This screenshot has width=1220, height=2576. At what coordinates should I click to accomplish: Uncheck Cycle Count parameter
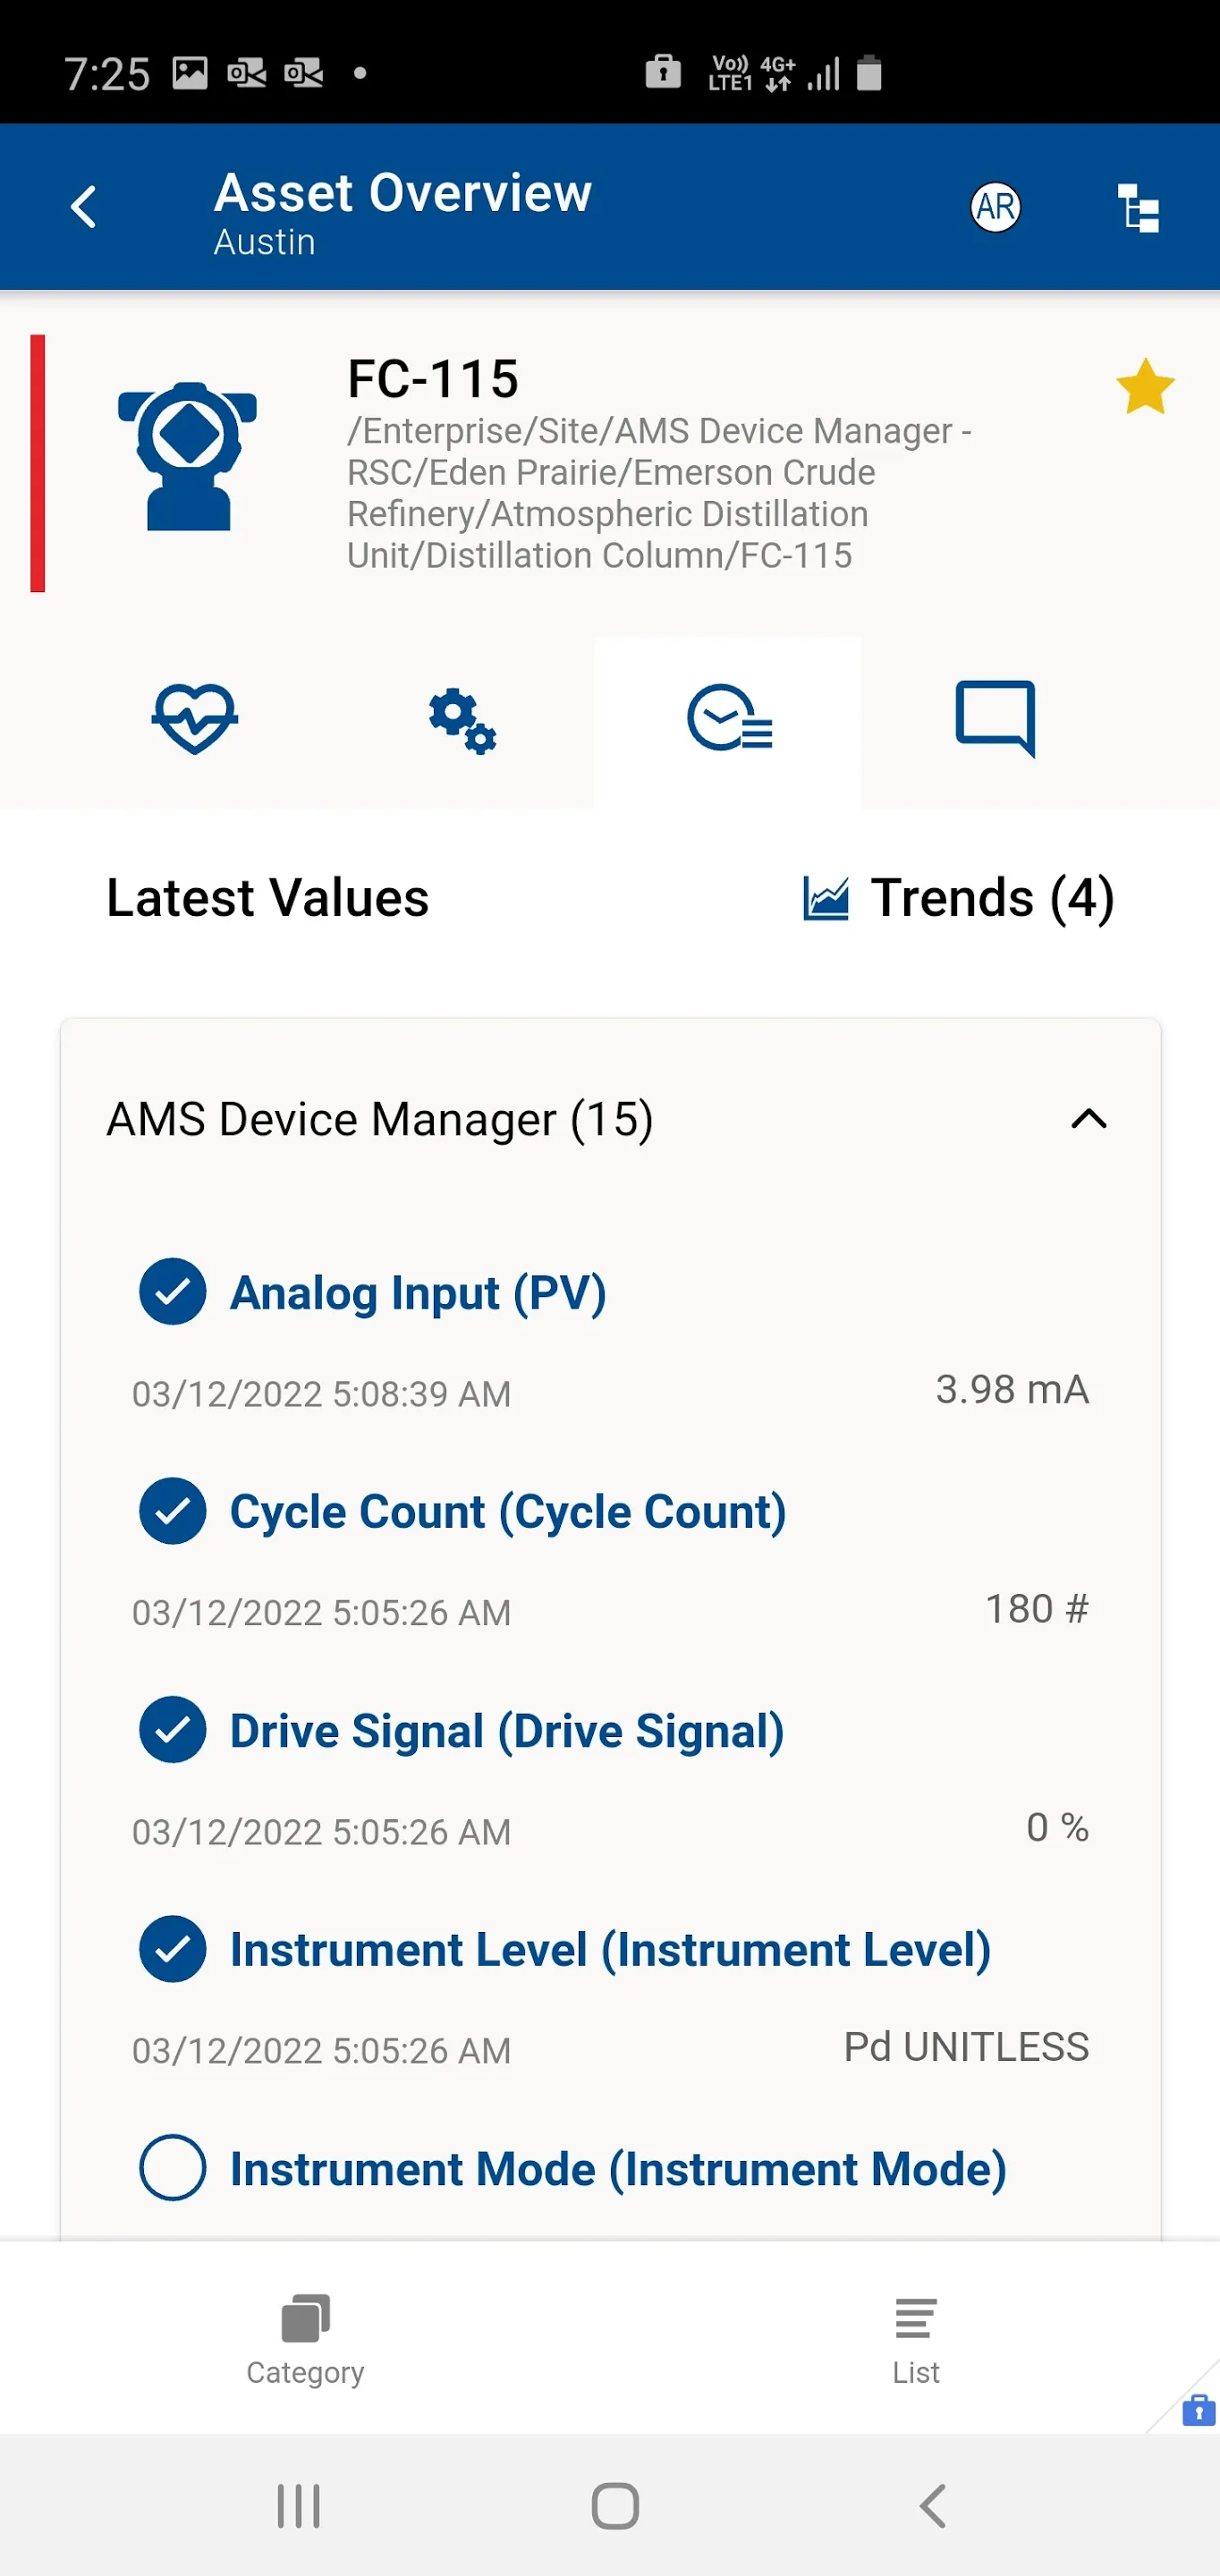point(173,1510)
